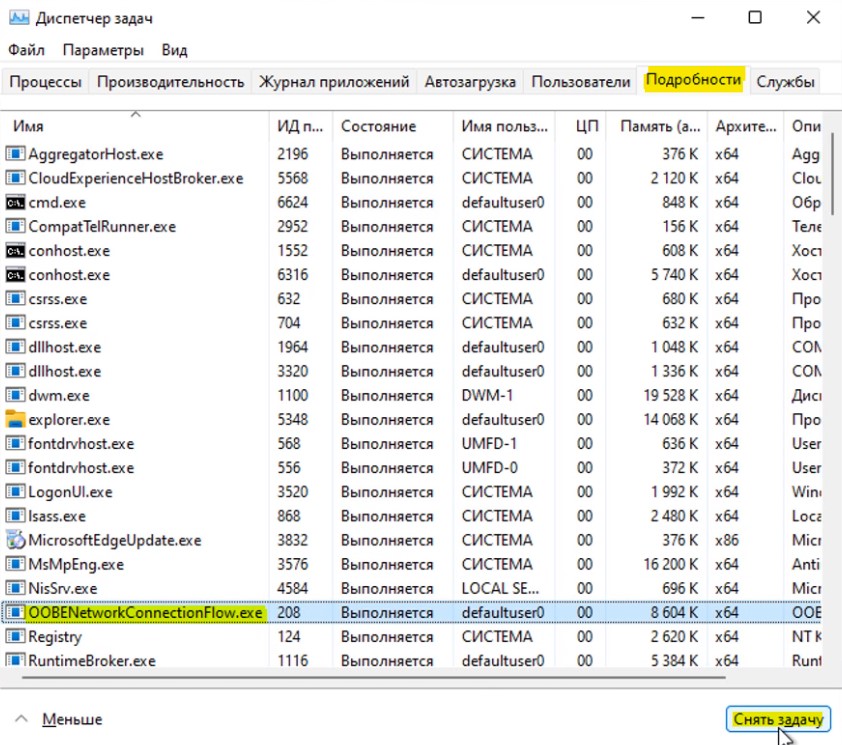Click the CloudExperienceHostBroker.exe icon
Screen dimensions: 842x745
point(15,178)
